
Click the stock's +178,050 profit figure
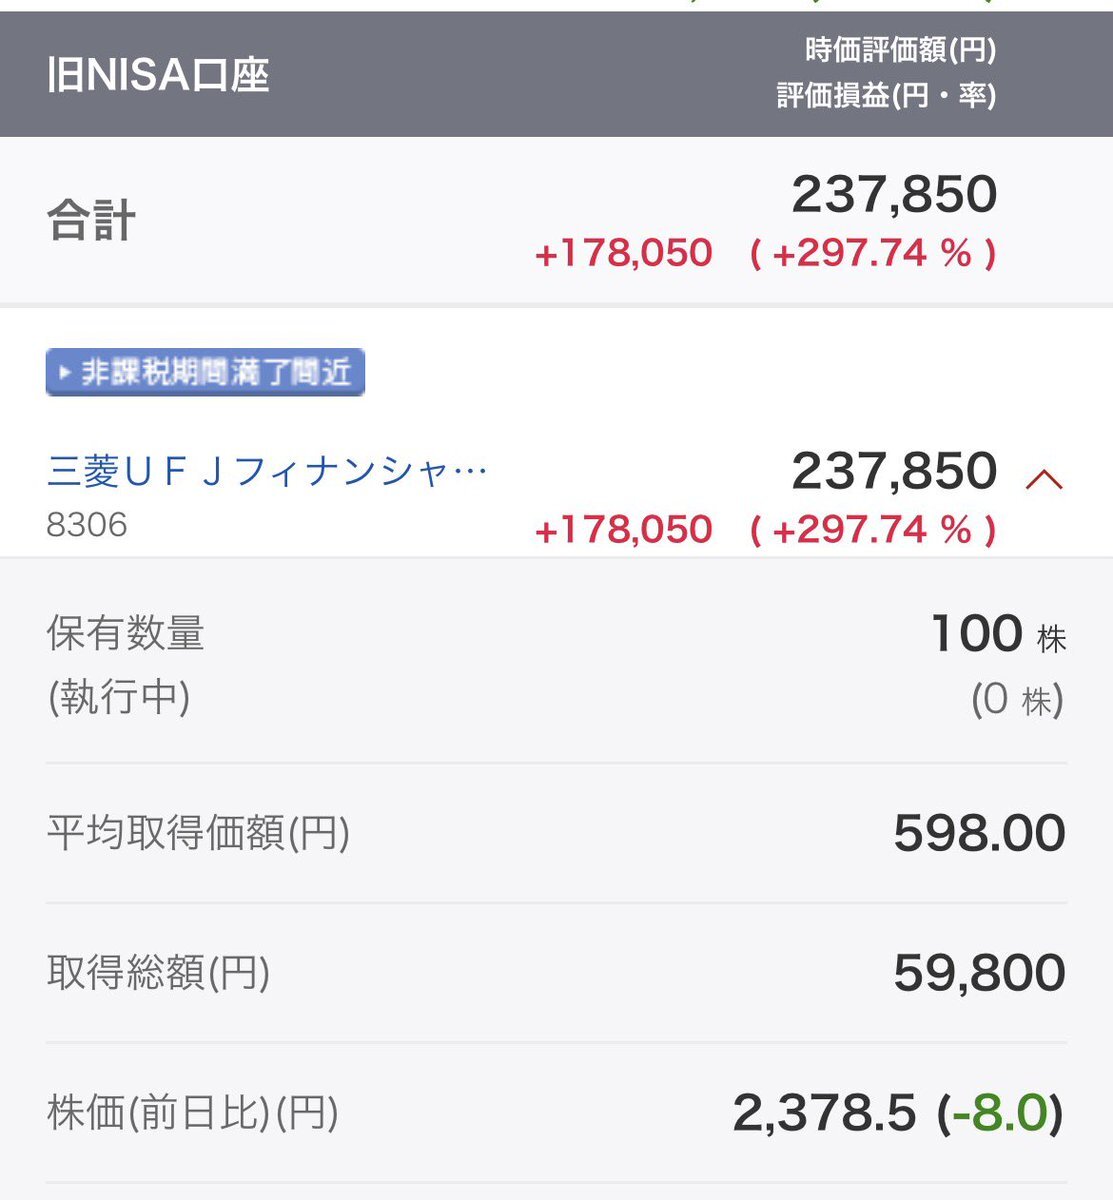[x=623, y=530]
